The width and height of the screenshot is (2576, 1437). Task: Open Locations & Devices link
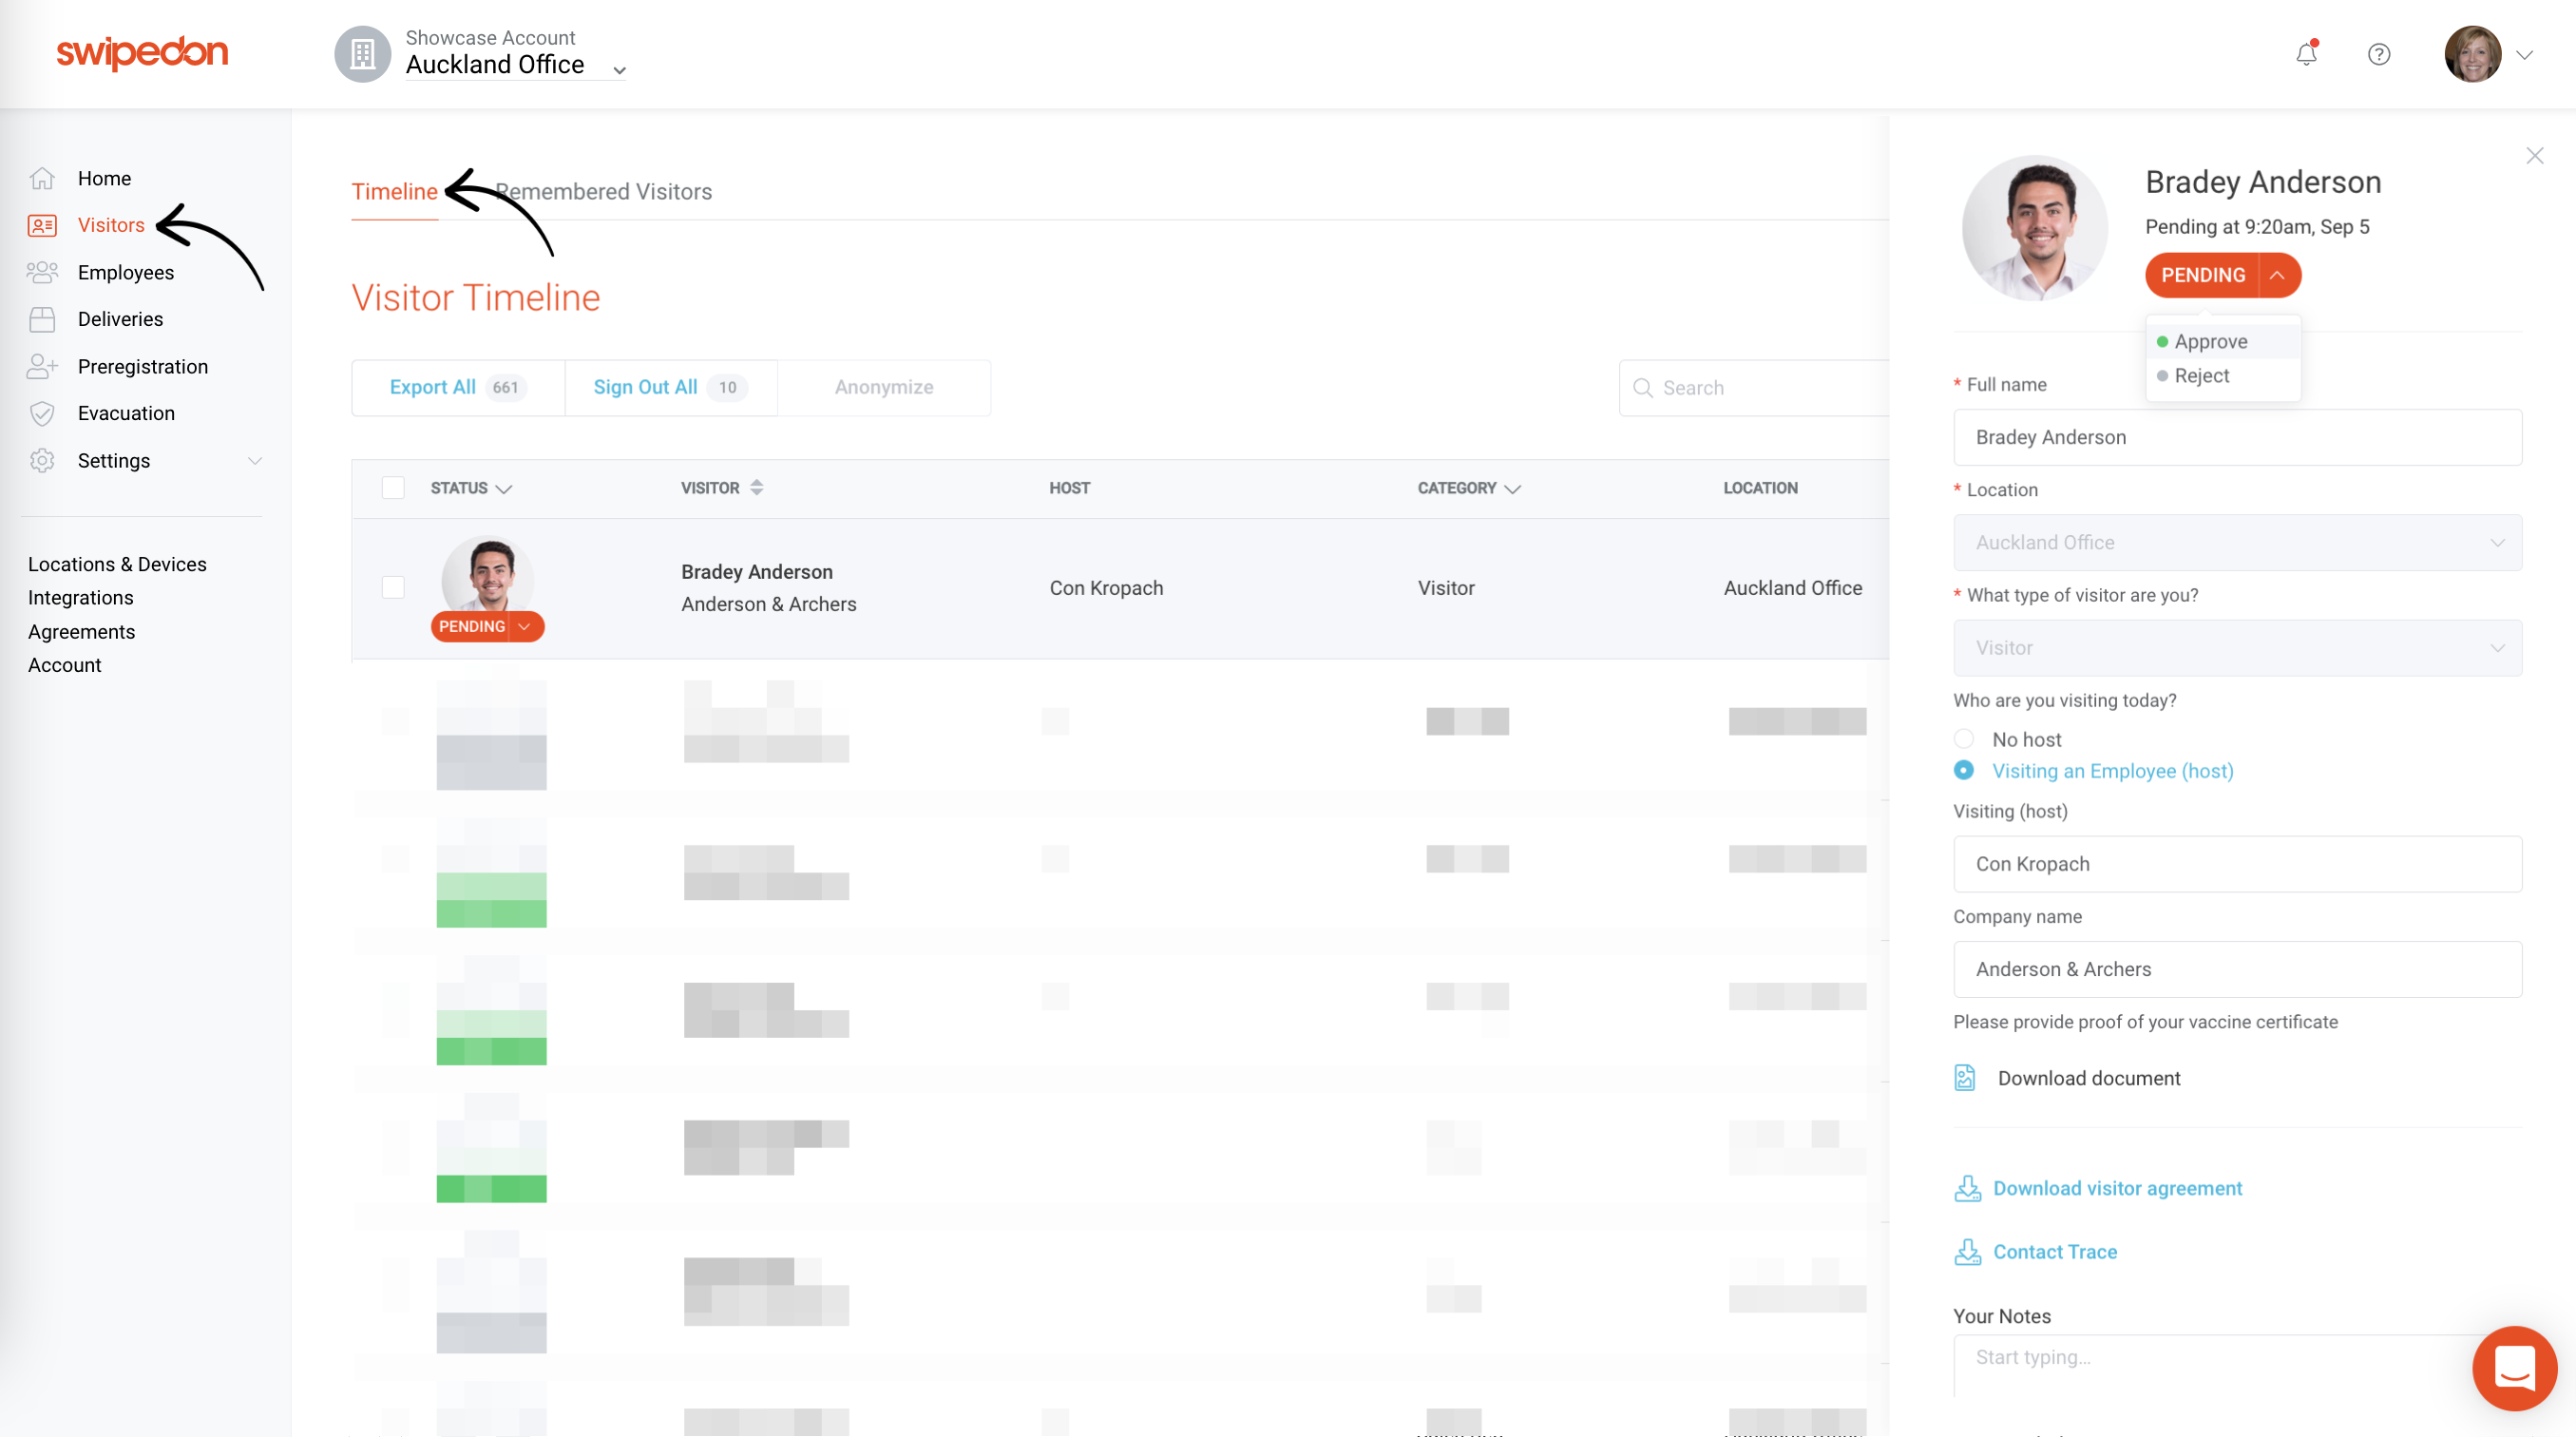coord(117,564)
